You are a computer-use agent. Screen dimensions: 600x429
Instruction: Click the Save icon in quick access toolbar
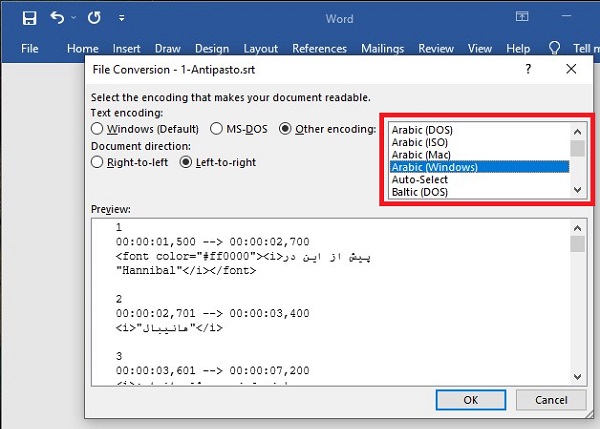click(29, 18)
